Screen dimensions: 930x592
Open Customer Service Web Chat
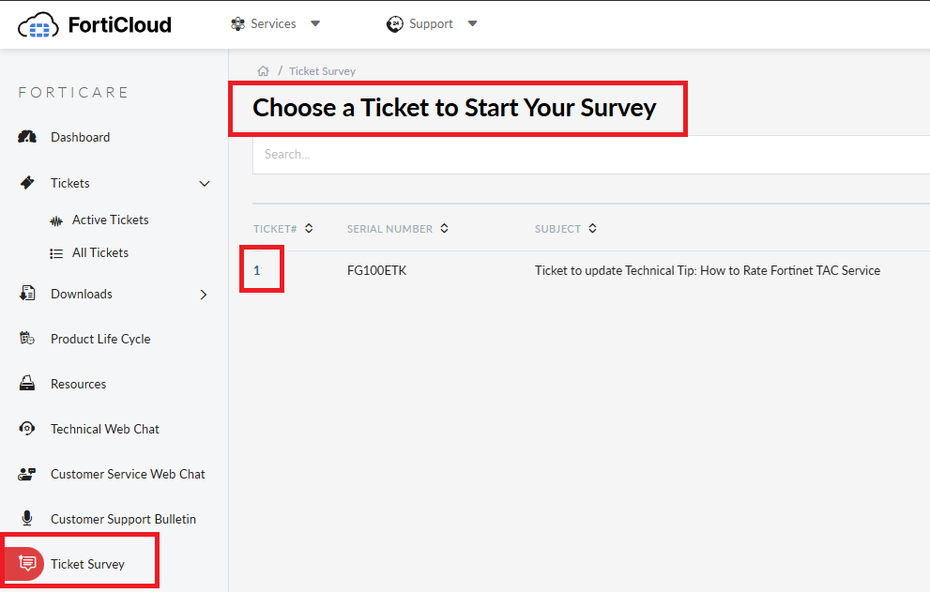point(128,474)
